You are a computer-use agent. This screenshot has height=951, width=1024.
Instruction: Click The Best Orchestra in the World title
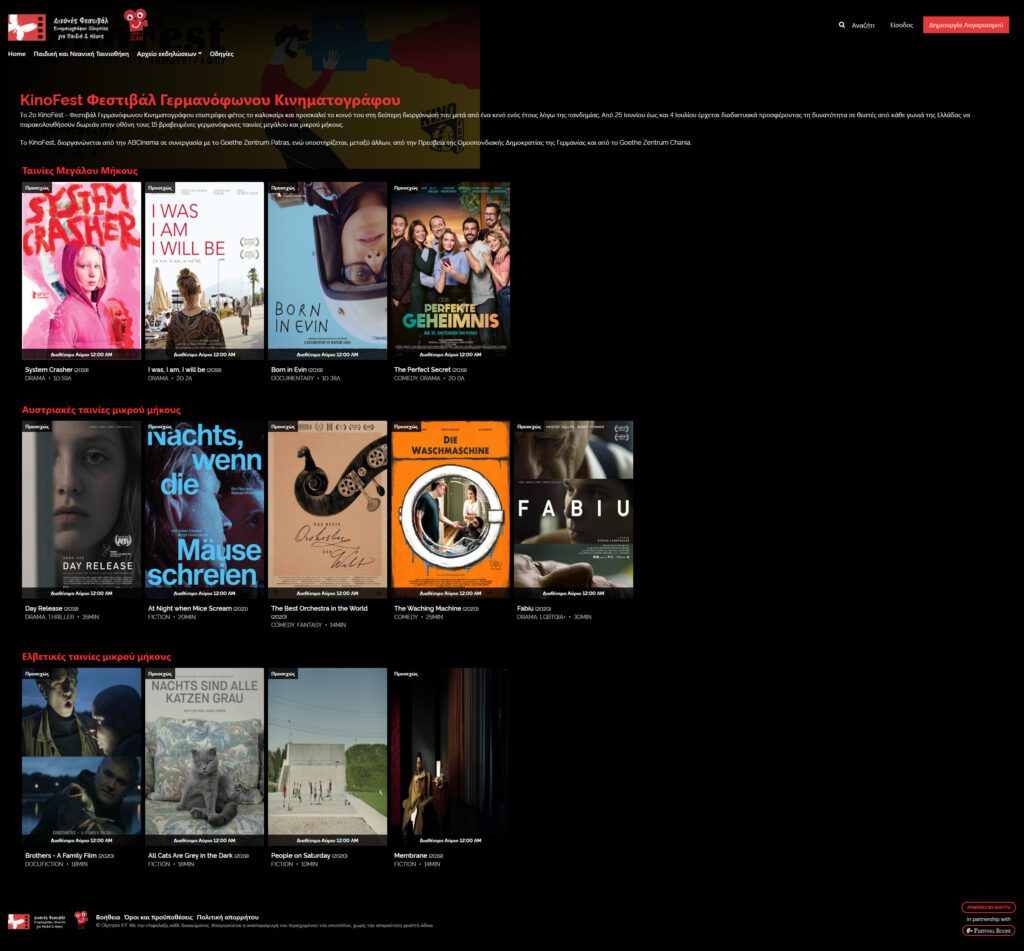point(319,608)
